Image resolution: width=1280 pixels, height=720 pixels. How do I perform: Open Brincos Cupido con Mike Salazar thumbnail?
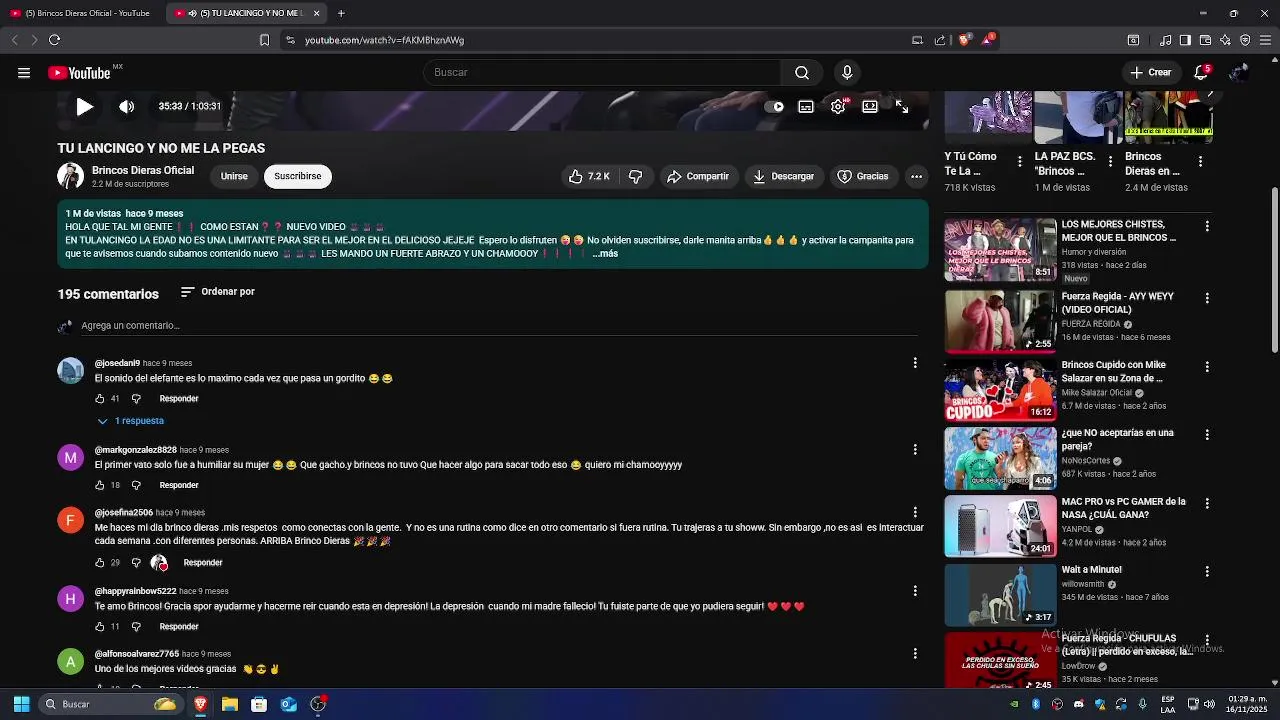[x=1000, y=390]
